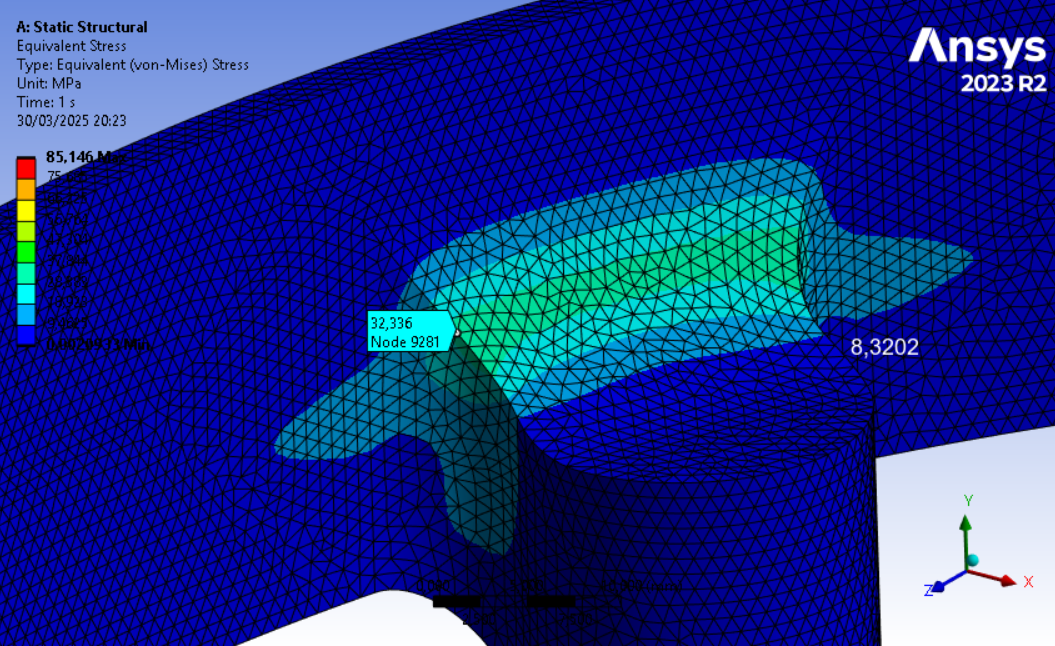
Task: Click the yellow legend color band
Action: (x=26, y=209)
